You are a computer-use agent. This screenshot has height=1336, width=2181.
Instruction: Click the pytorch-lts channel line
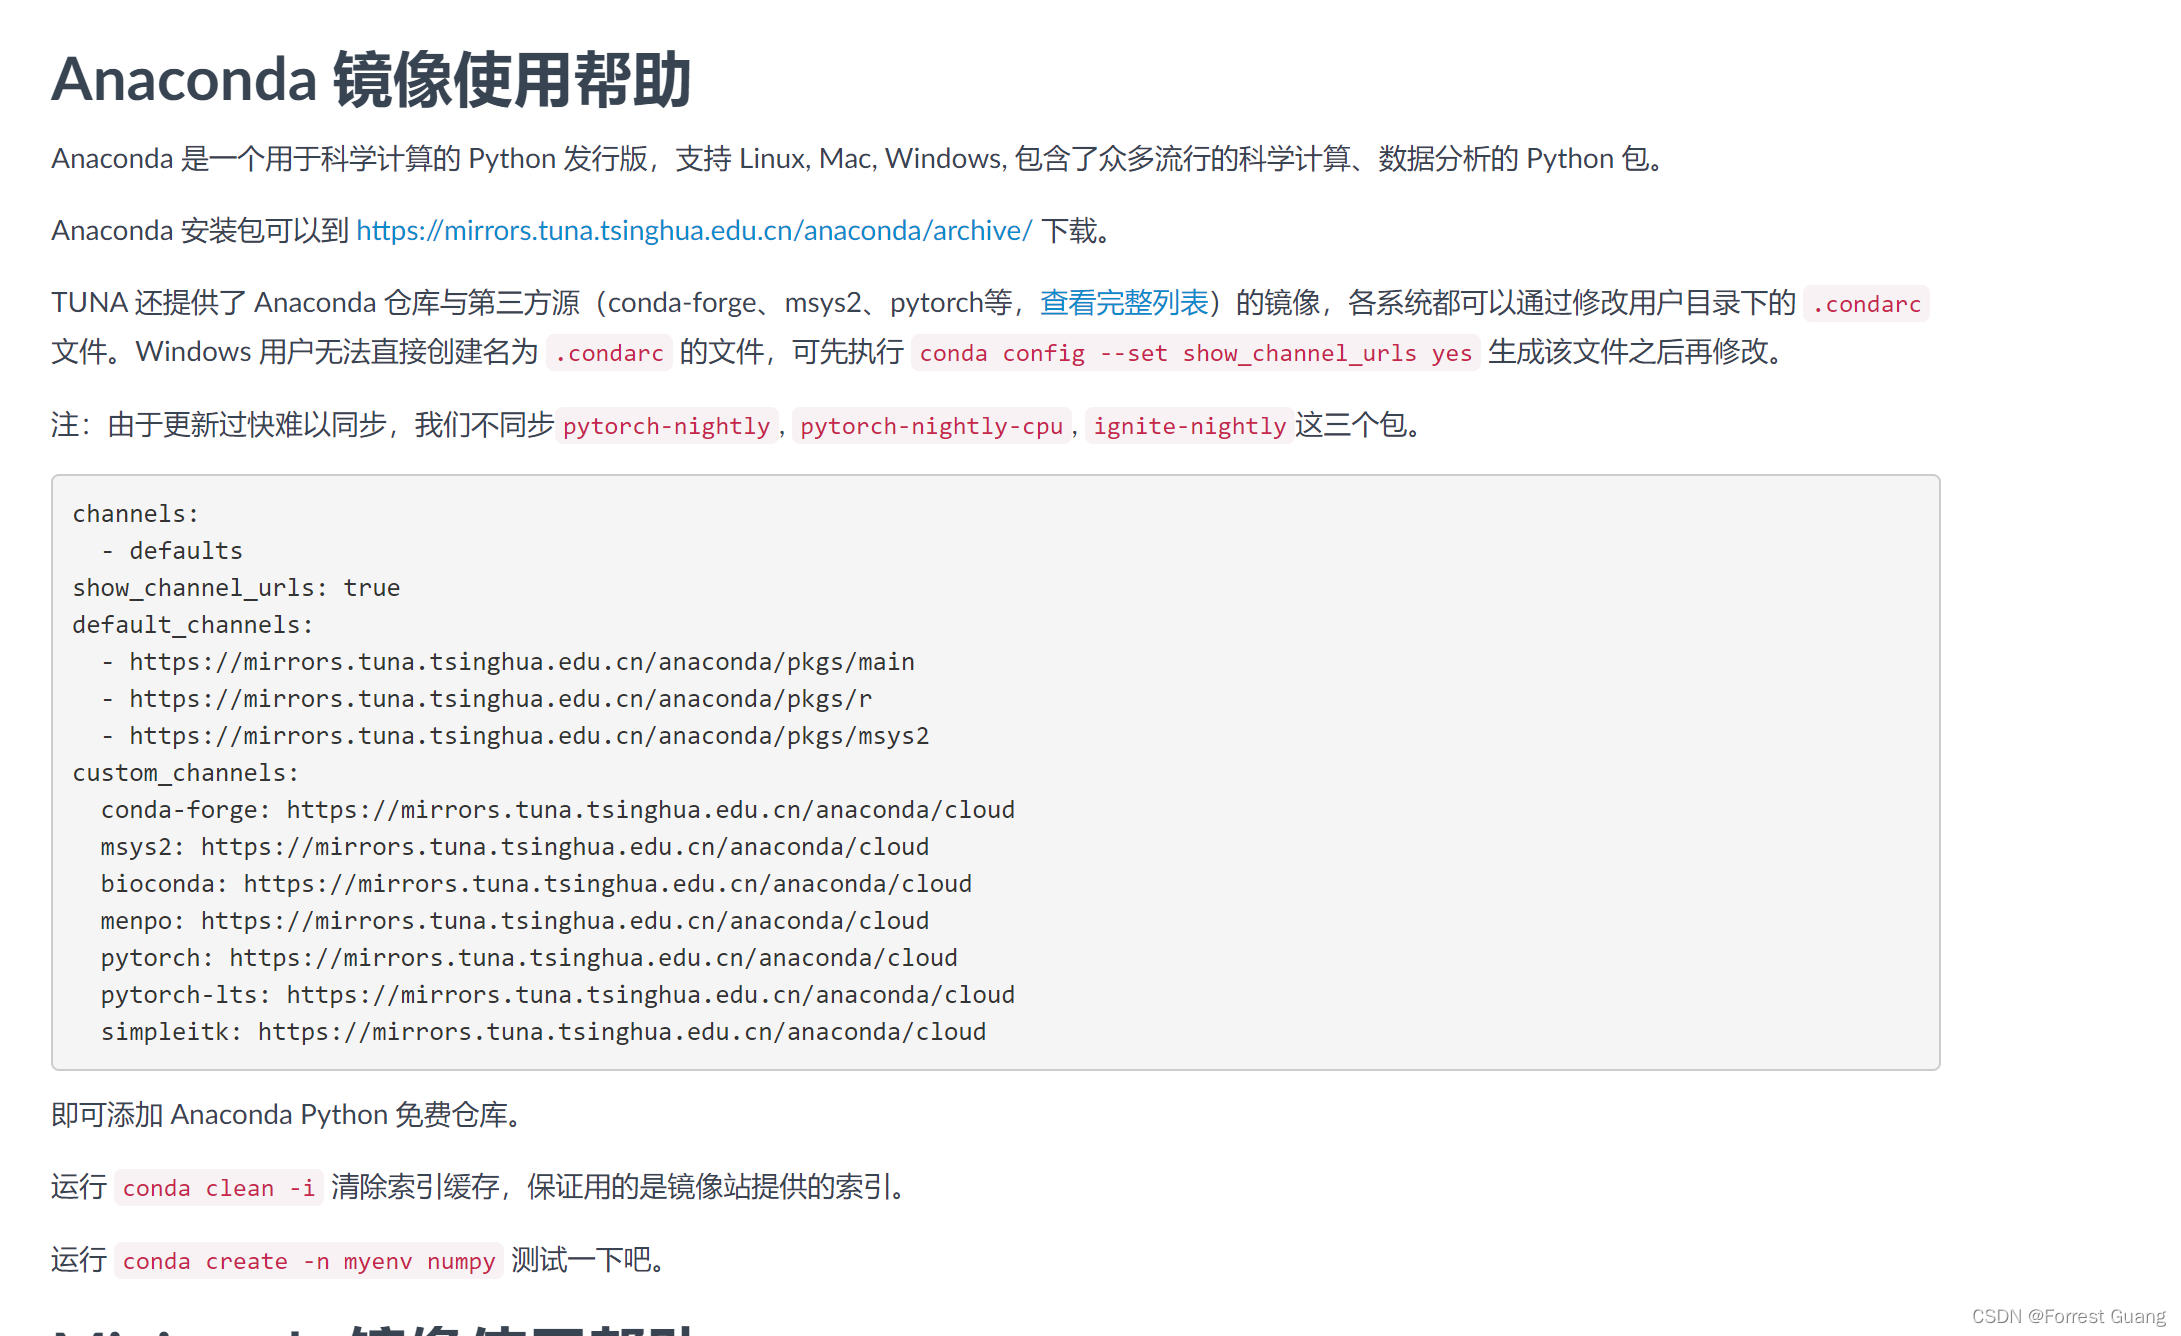[x=558, y=995]
